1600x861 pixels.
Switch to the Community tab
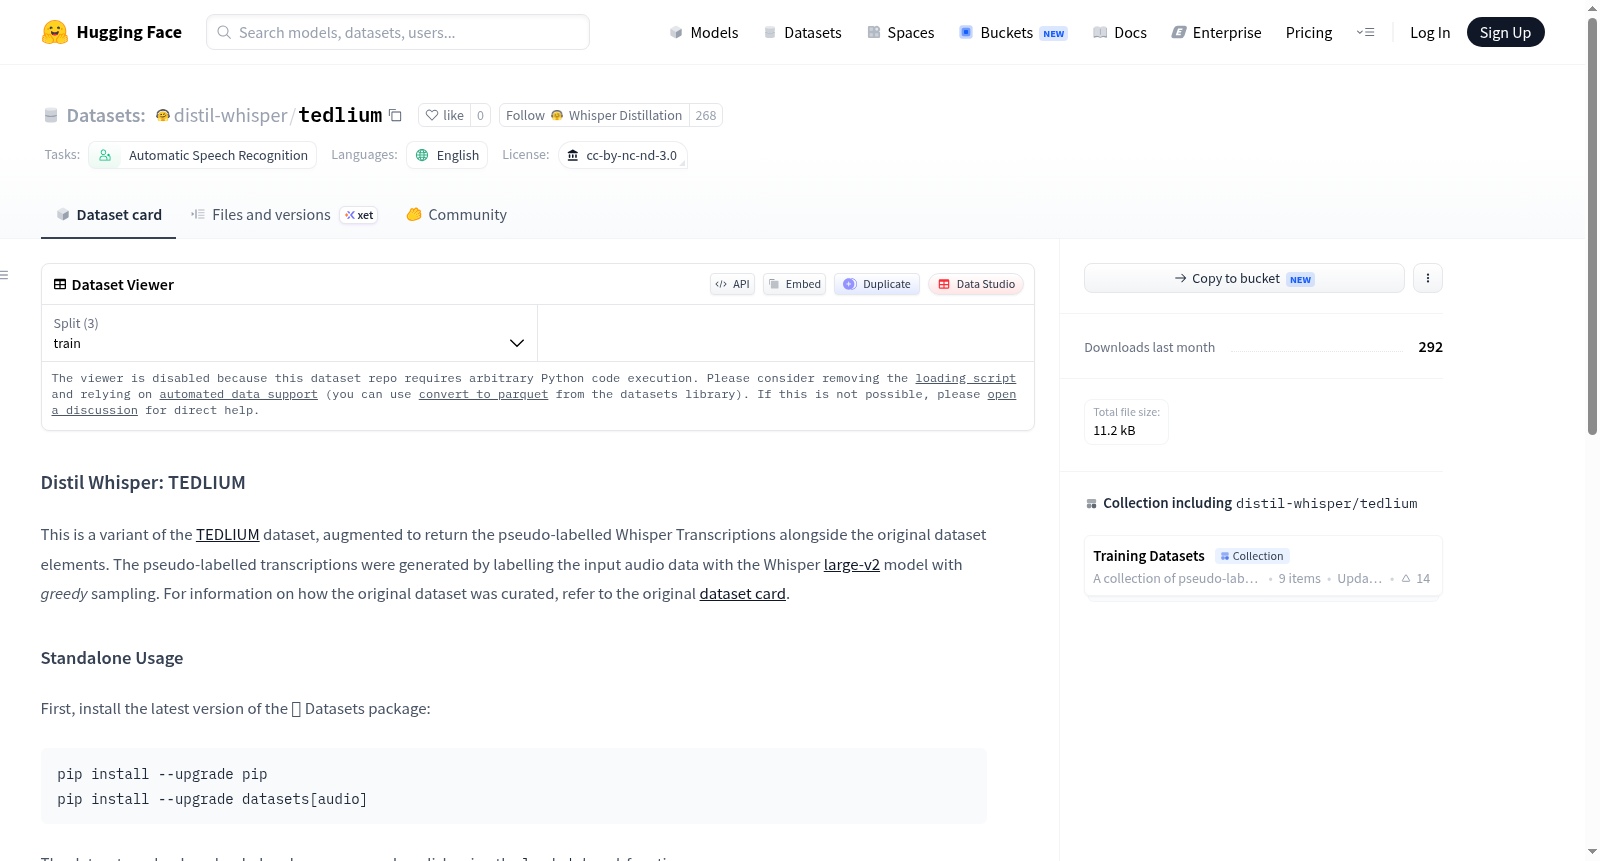[456, 215]
